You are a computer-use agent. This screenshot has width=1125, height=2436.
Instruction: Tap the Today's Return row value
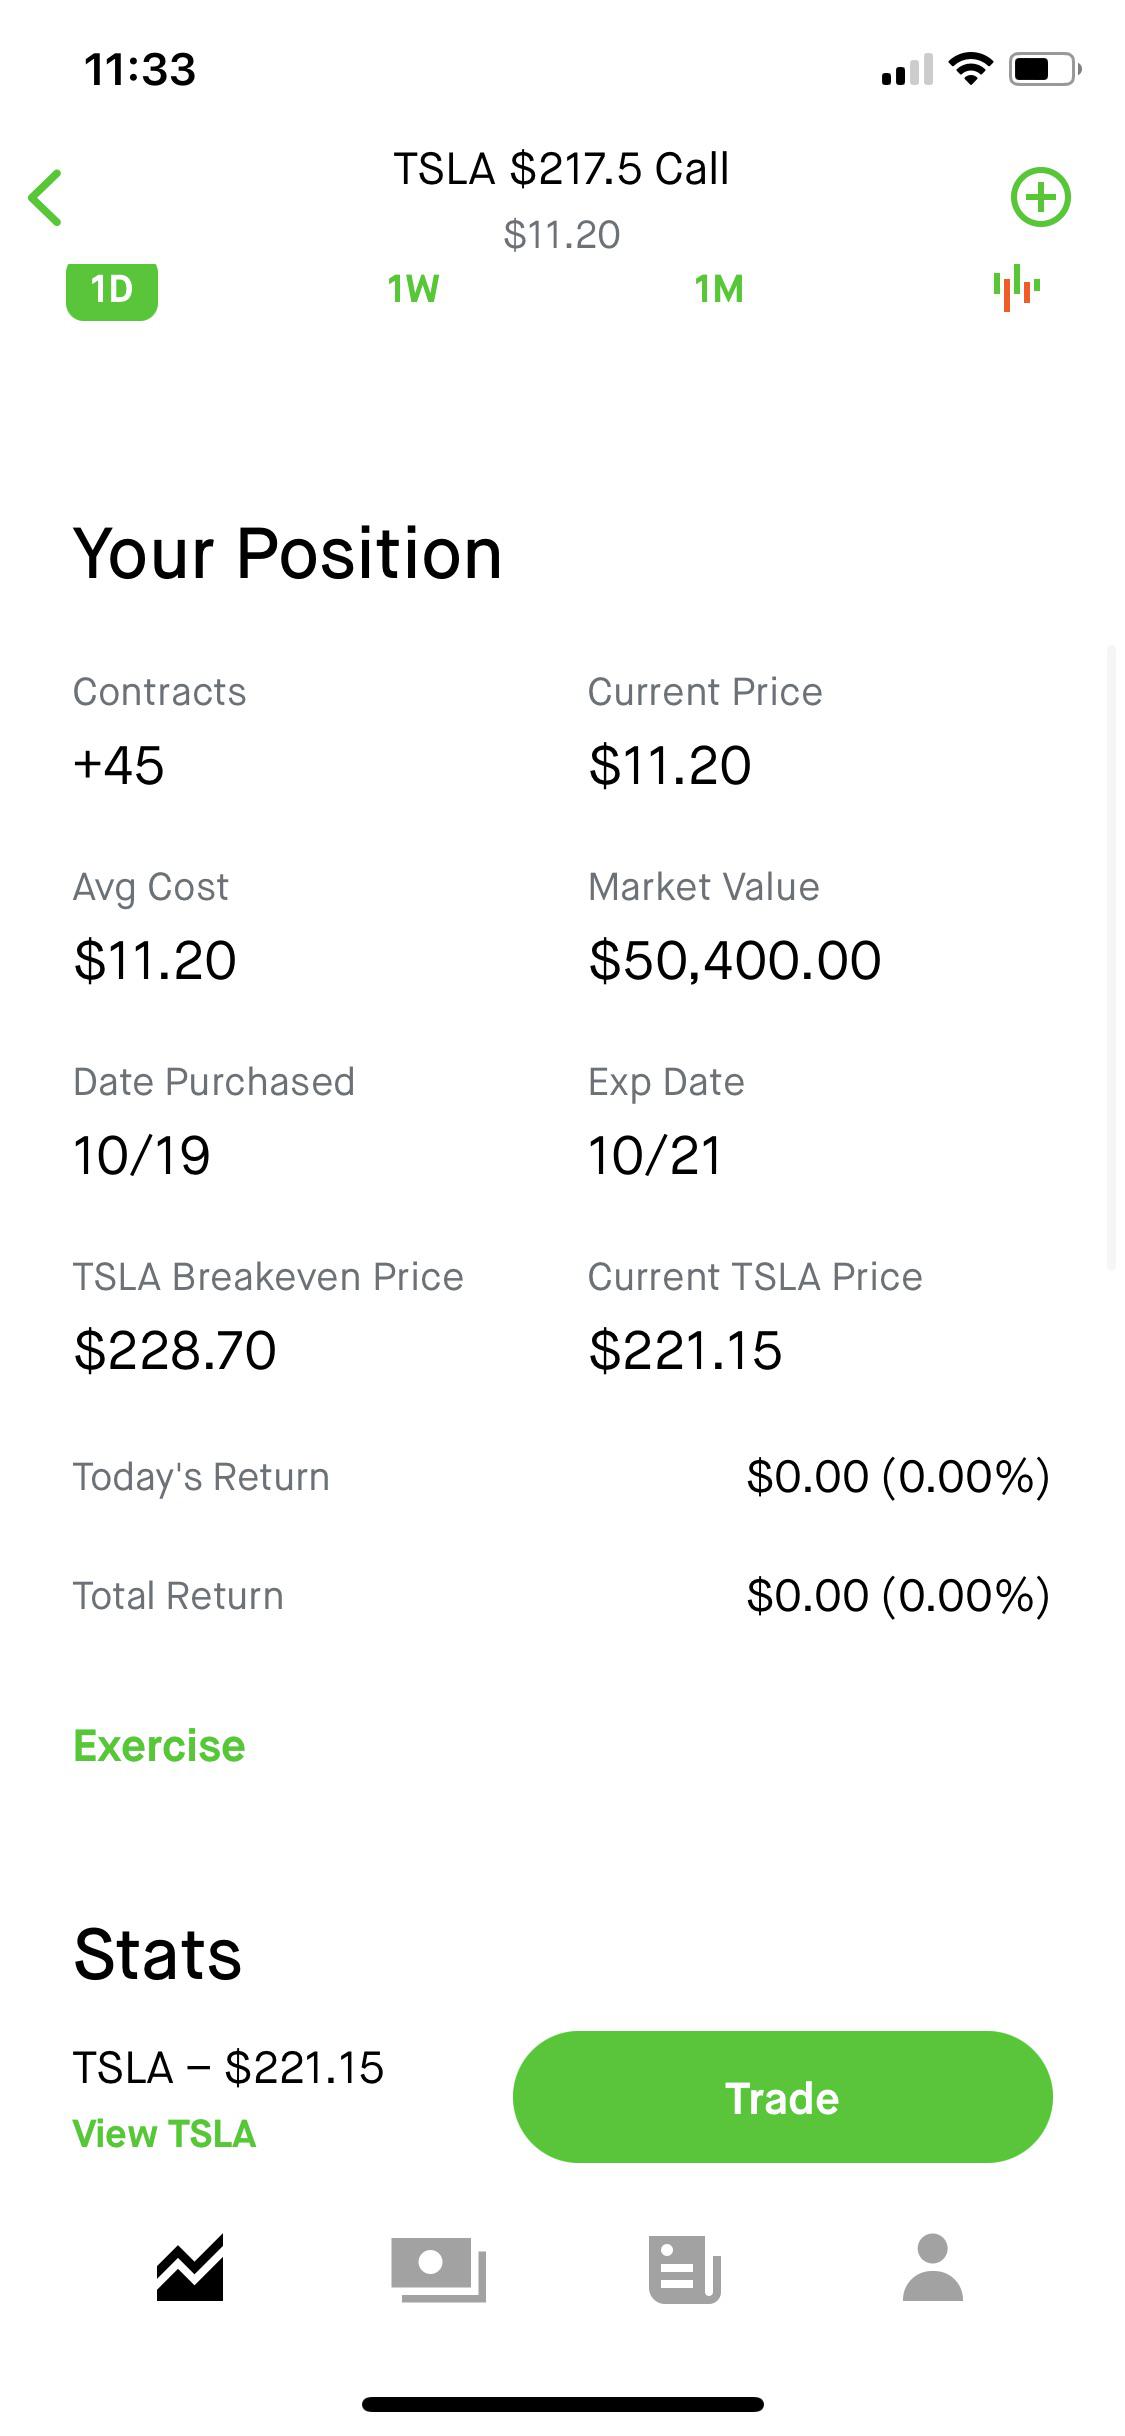click(x=897, y=1476)
